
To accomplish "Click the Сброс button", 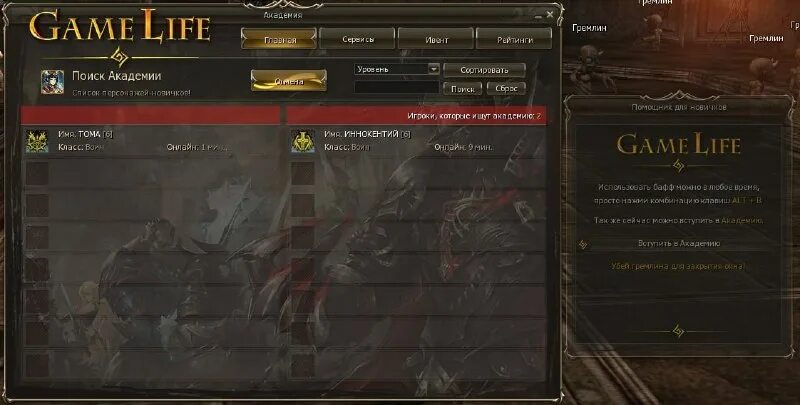I will [506, 88].
